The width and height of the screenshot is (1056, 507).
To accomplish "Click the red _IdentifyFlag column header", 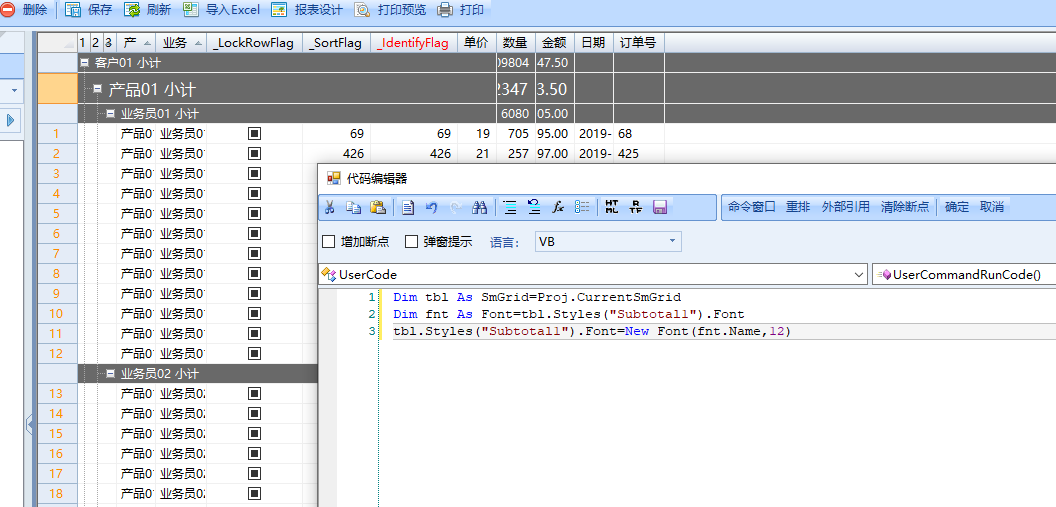I will pyautogui.click(x=414, y=43).
